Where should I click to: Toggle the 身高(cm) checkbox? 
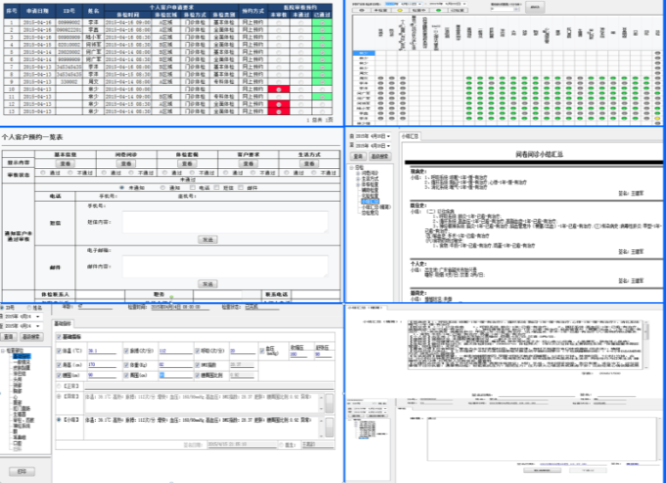pos(59,365)
